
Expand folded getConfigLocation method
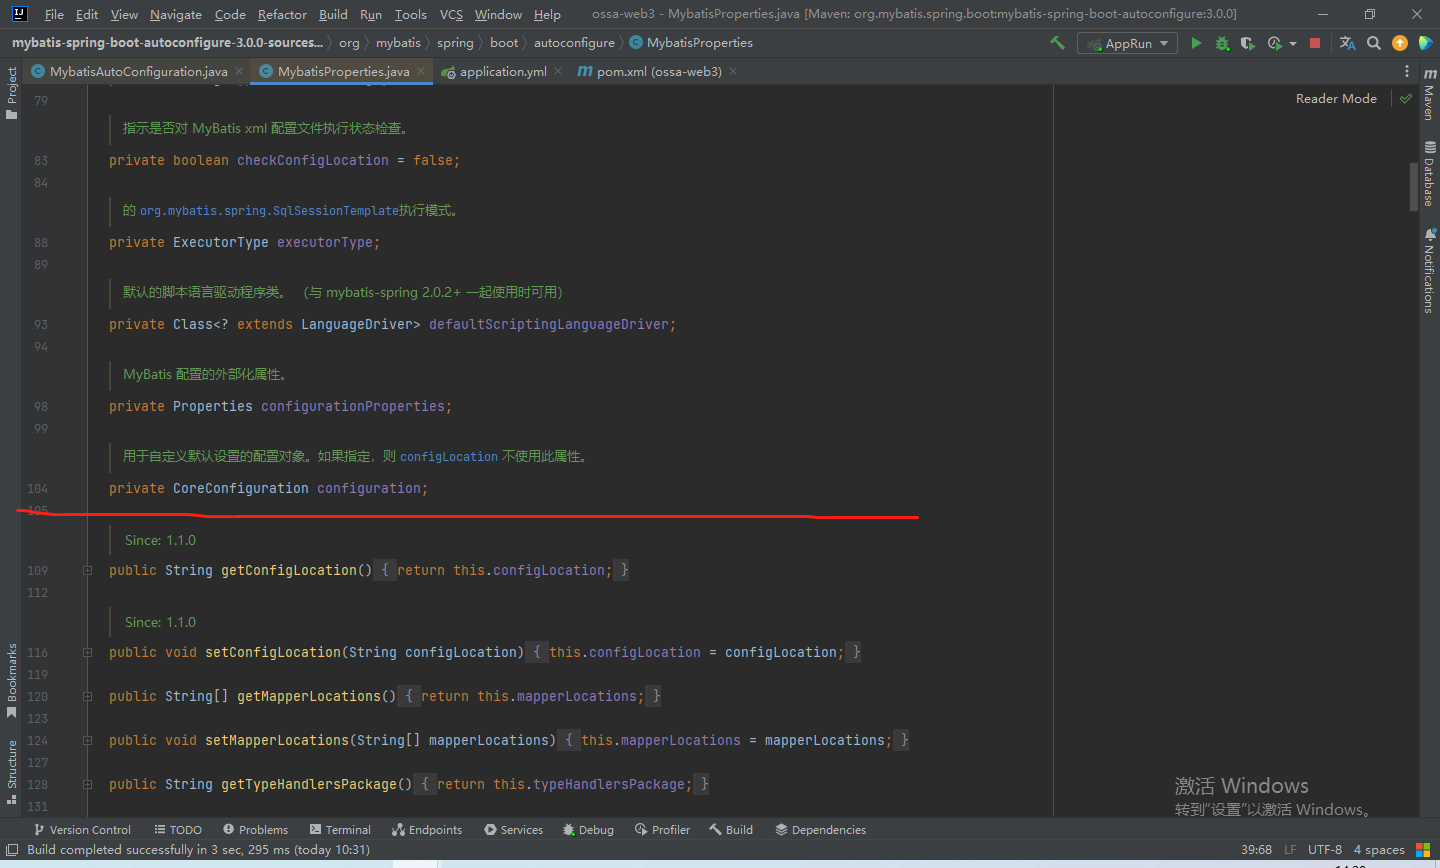87,570
